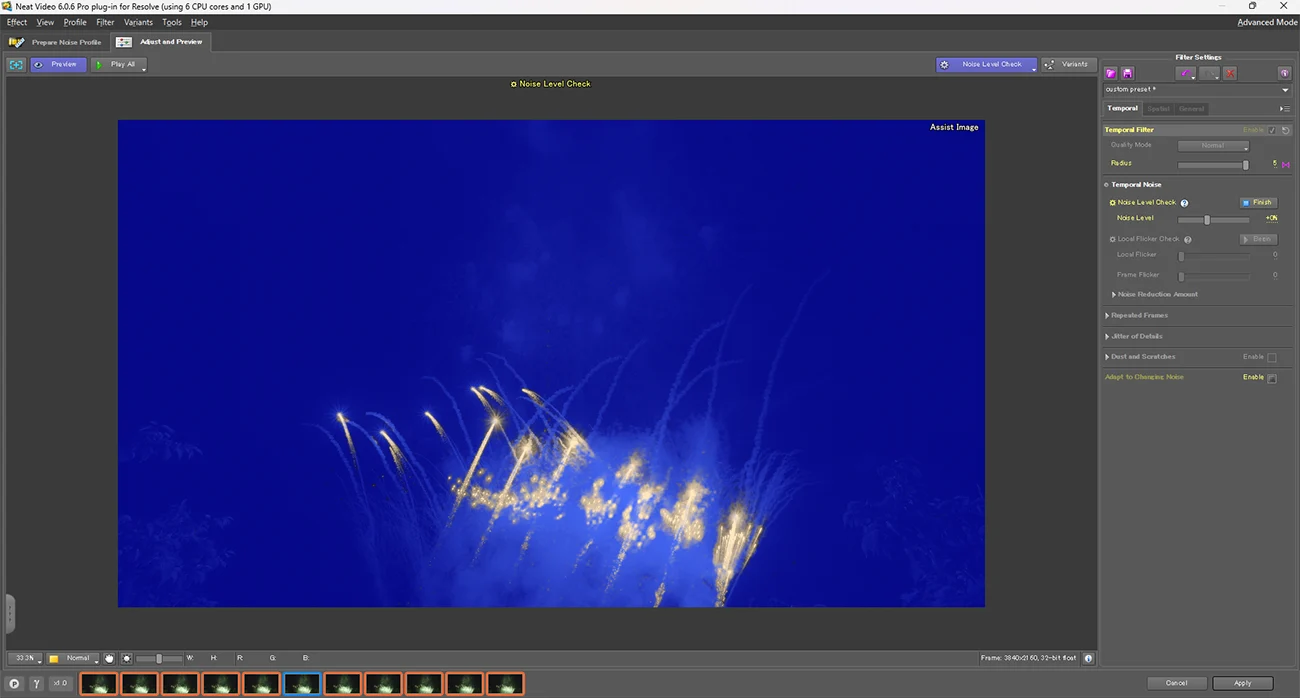
Task: Click the info icon beside frame size text
Action: [1088, 658]
